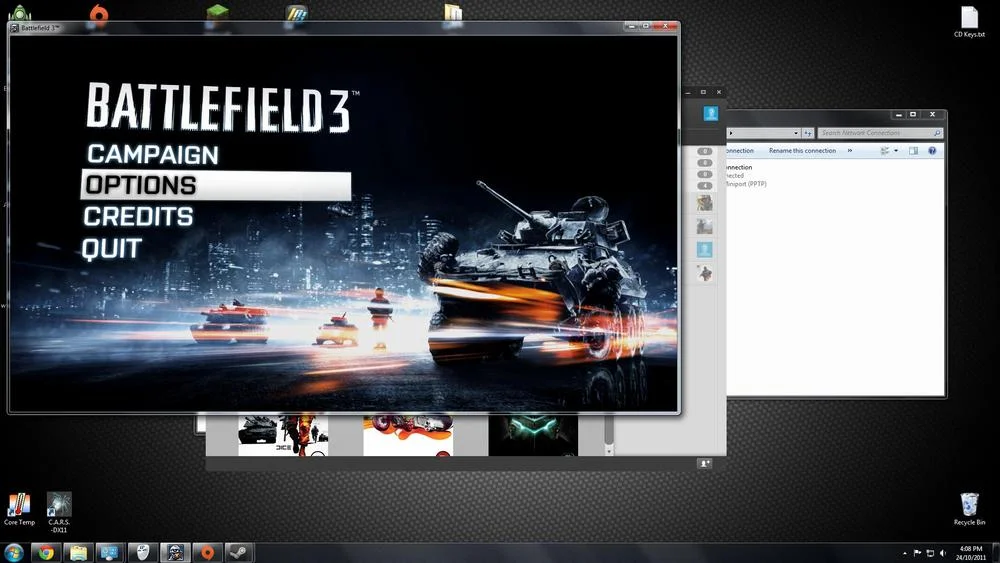The height and width of the screenshot is (563, 1000).
Task: Open the volume speaker tray icon
Action: click(943, 553)
